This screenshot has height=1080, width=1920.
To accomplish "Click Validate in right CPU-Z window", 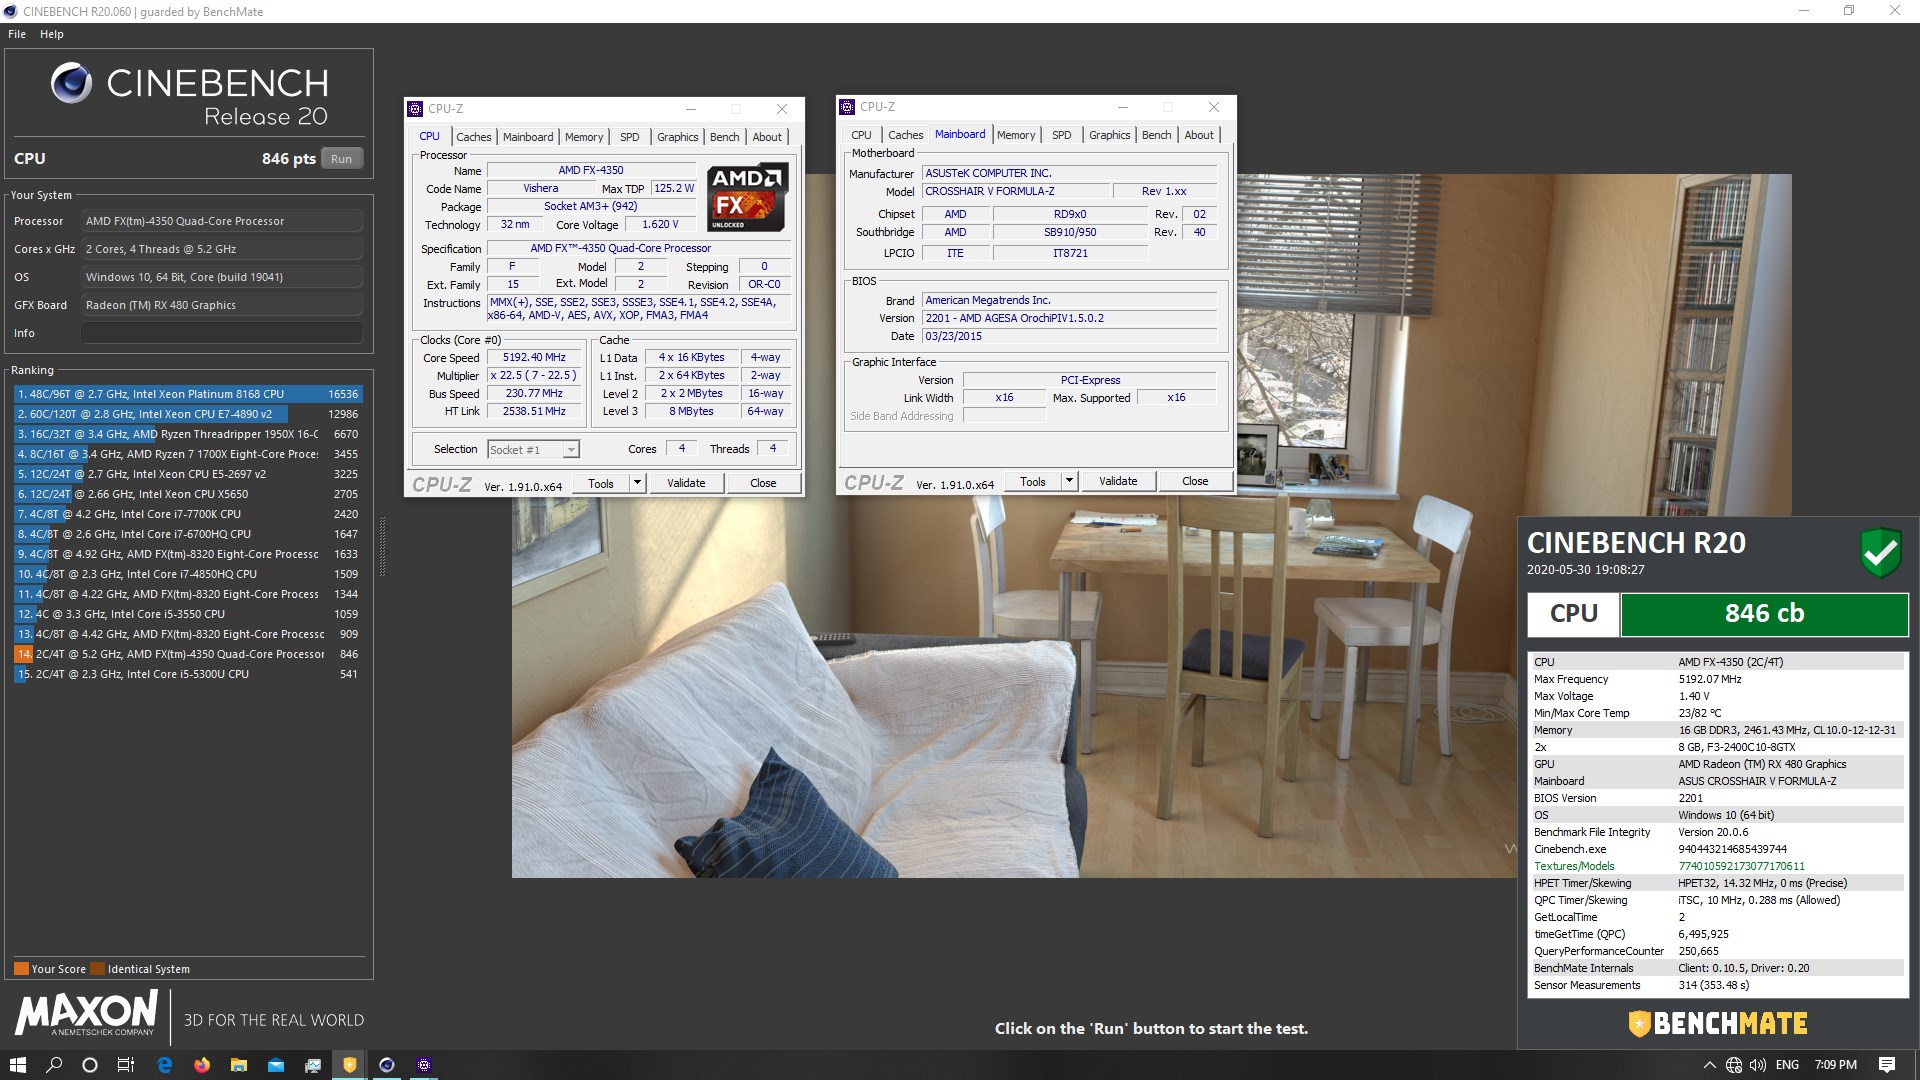I will click(1118, 481).
